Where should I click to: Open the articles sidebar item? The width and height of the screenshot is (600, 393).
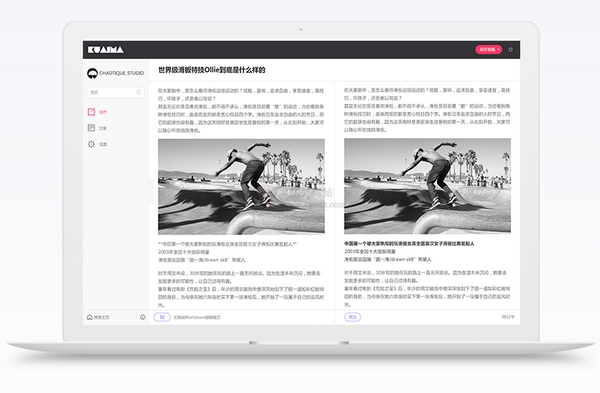click(97, 128)
